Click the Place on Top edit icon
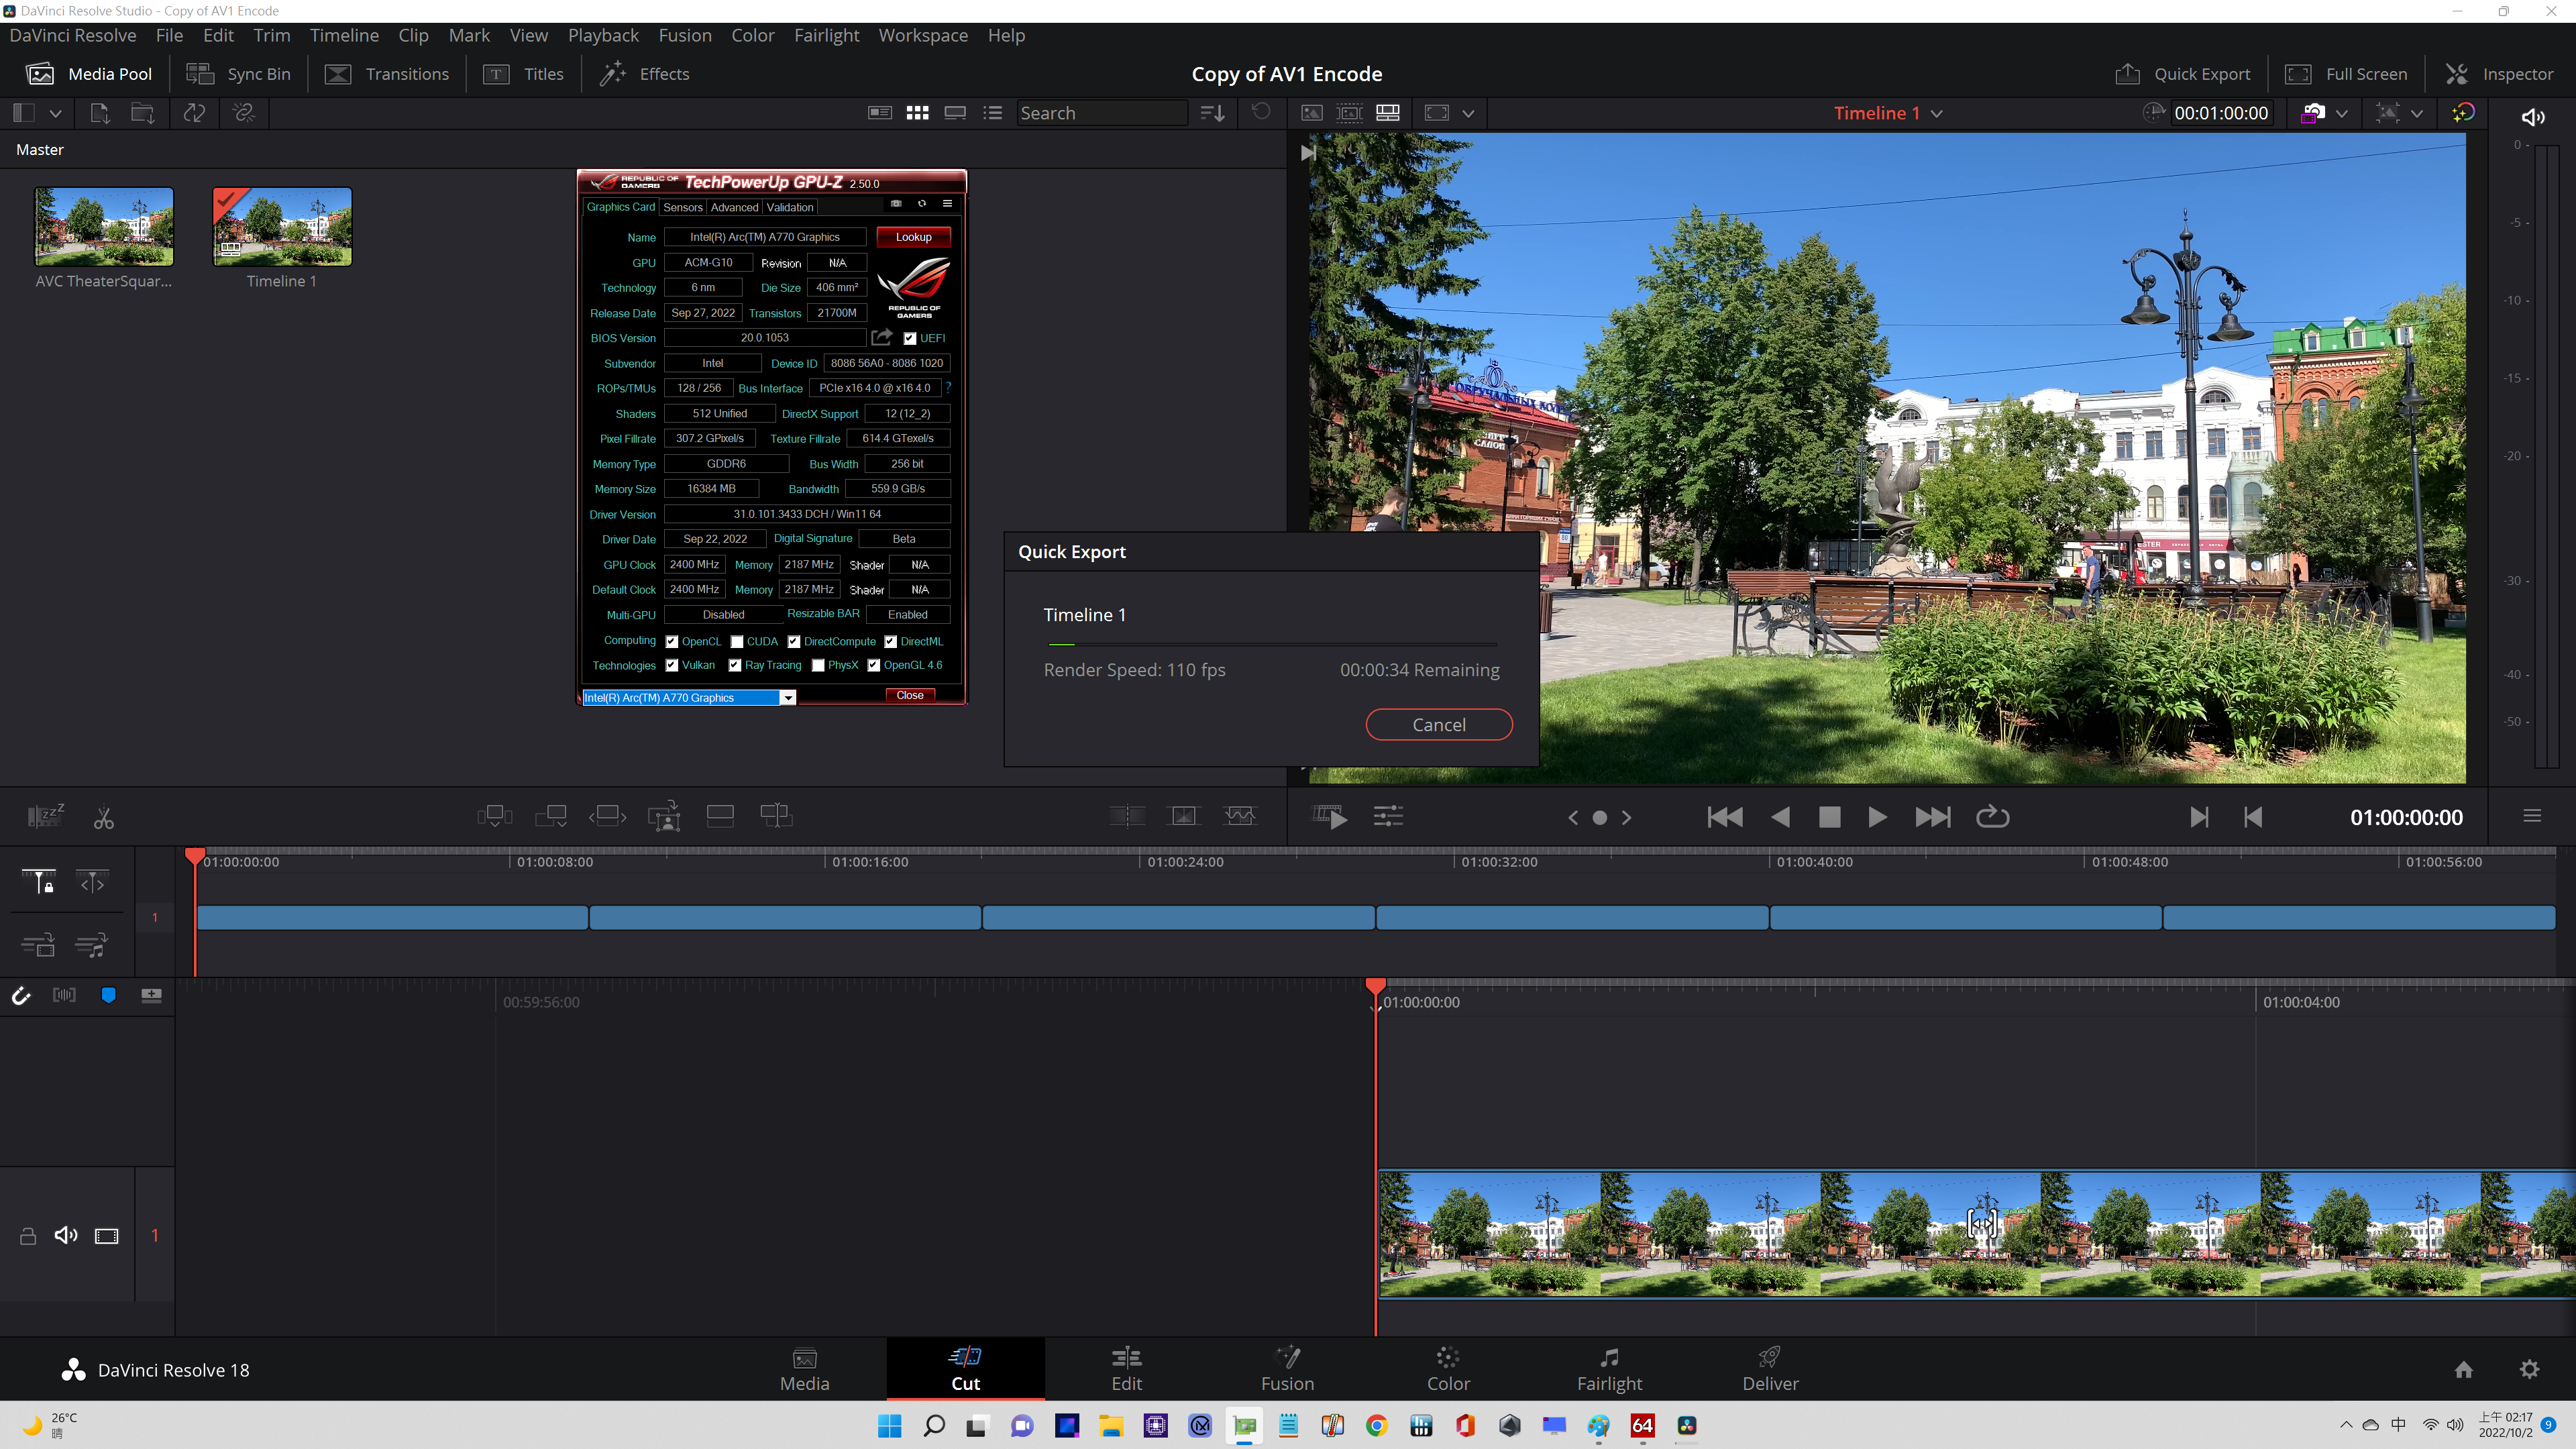 720,817
